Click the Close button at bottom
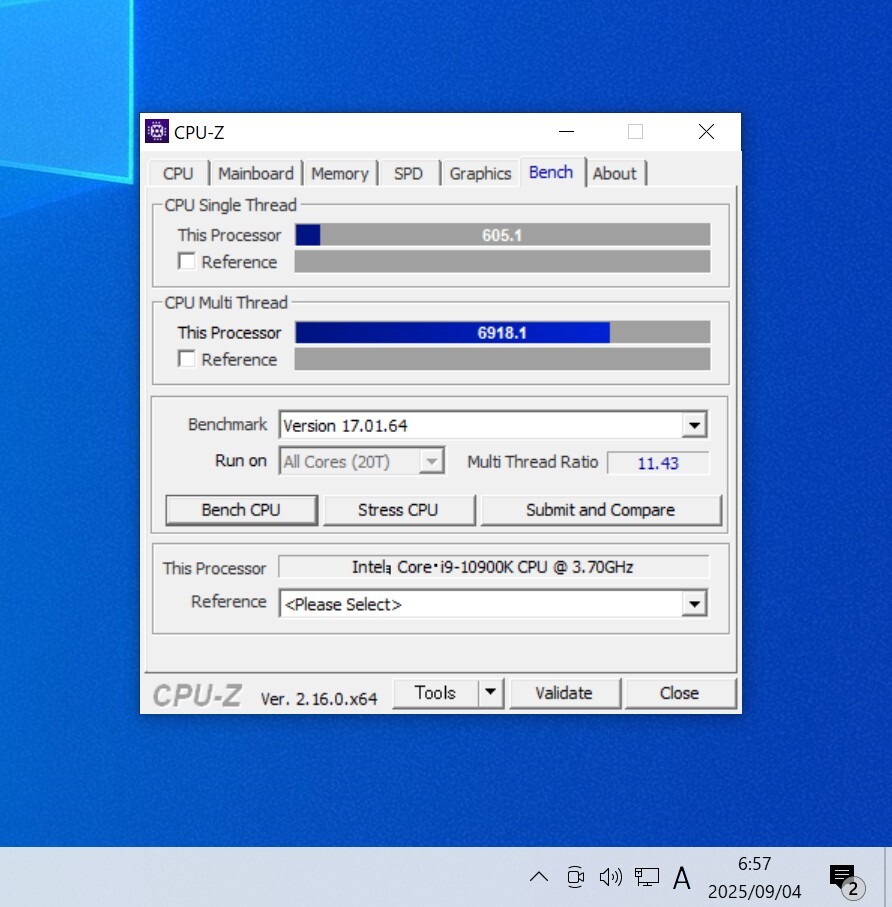Image resolution: width=892 pixels, height=907 pixels. 679,692
